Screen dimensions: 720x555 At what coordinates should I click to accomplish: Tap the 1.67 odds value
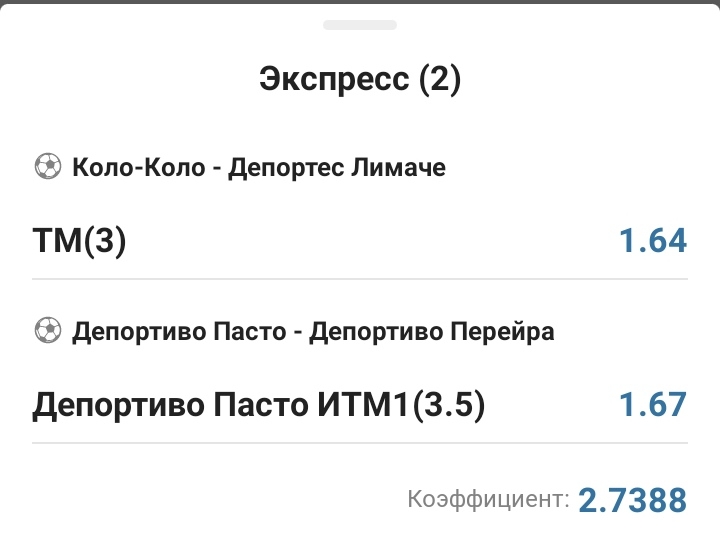coord(652,405)
